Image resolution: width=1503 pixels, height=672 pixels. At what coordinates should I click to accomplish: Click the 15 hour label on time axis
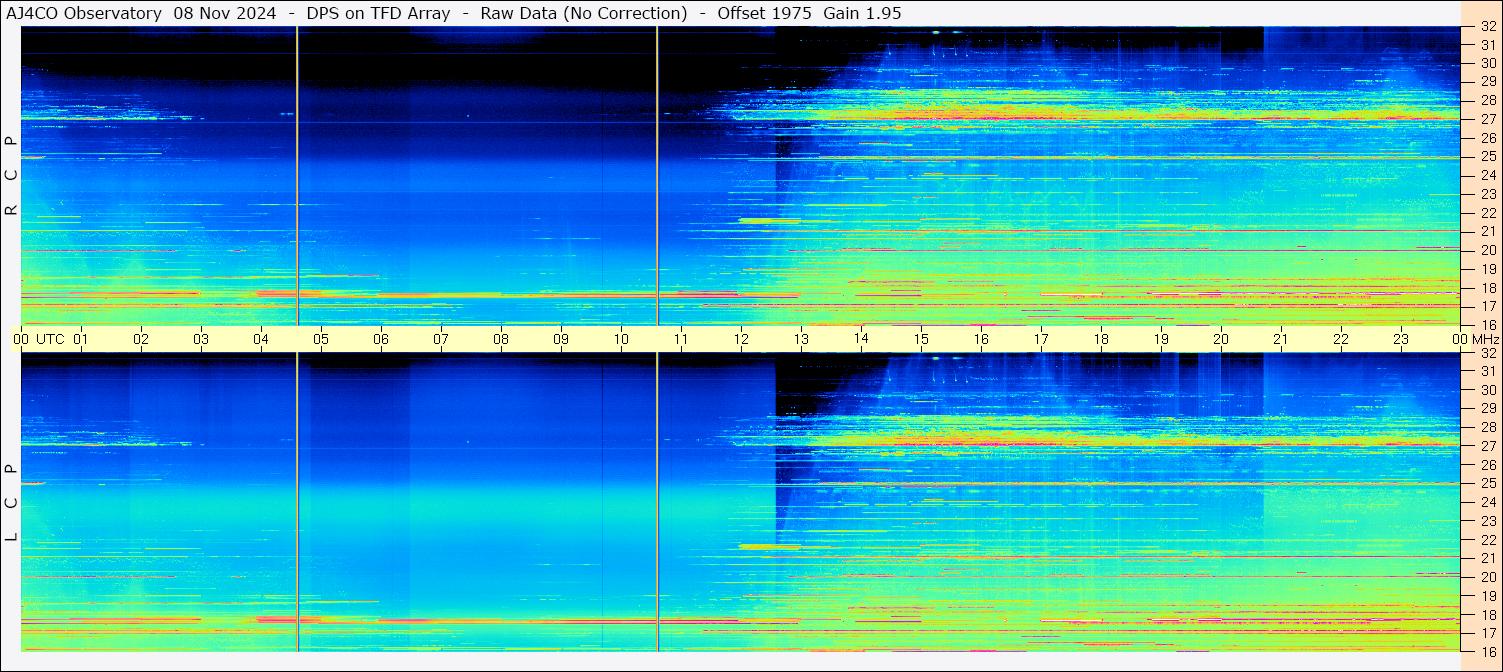click(920, 339)
